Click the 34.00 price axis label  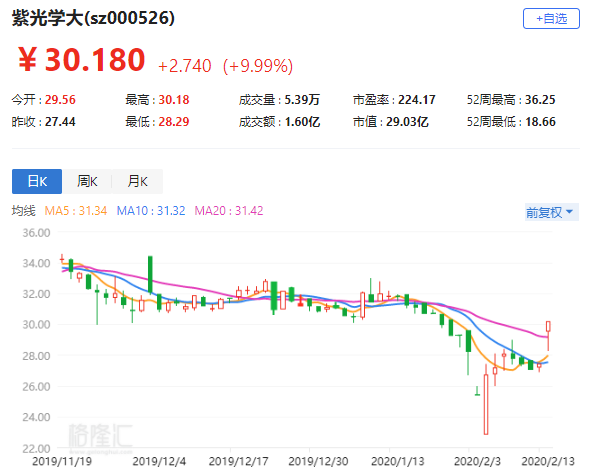(x=36, y=263)
